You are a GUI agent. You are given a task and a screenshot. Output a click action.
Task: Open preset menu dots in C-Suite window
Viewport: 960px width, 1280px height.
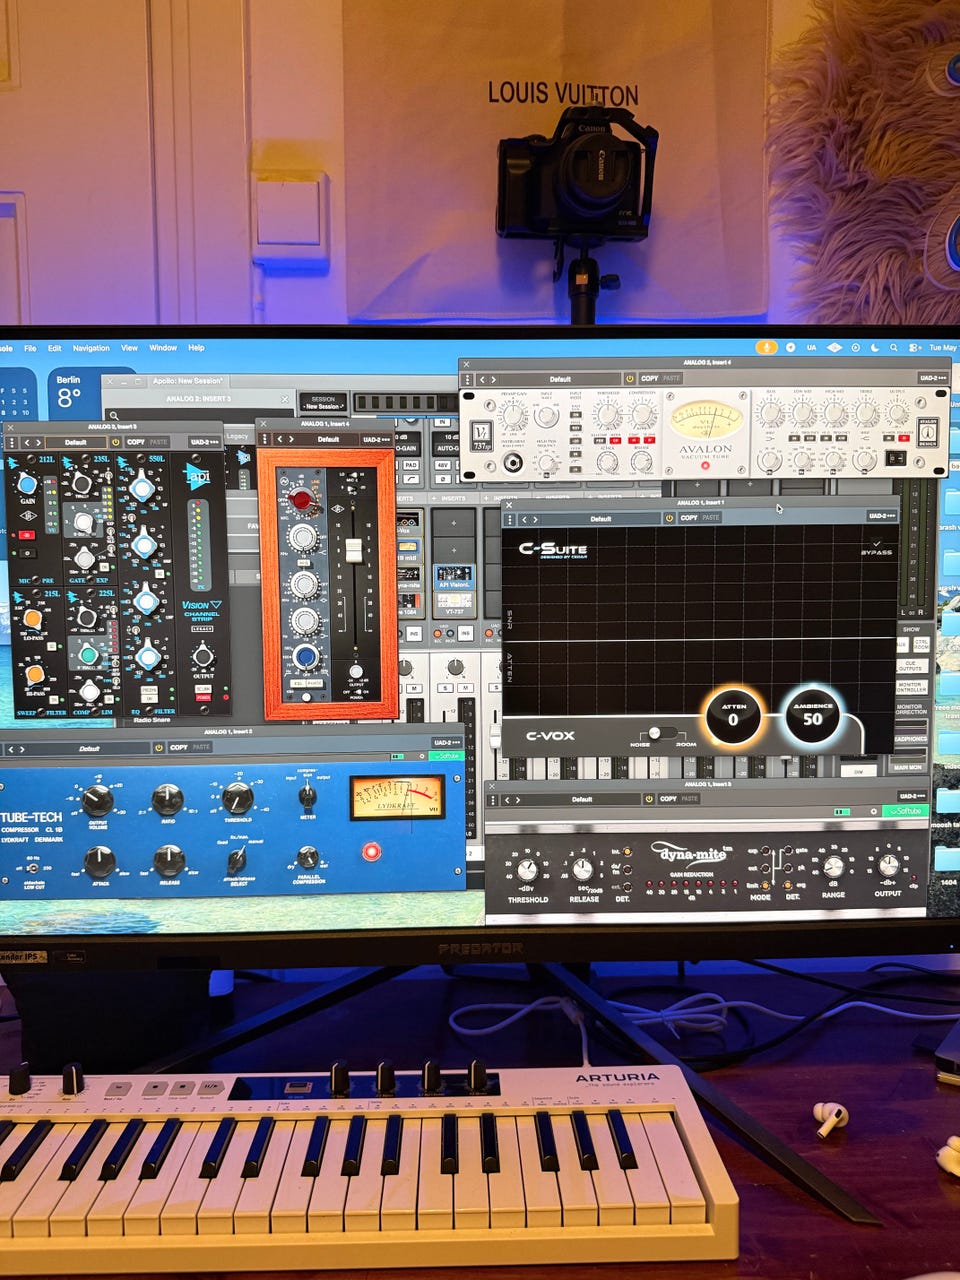tap(509, 519)
